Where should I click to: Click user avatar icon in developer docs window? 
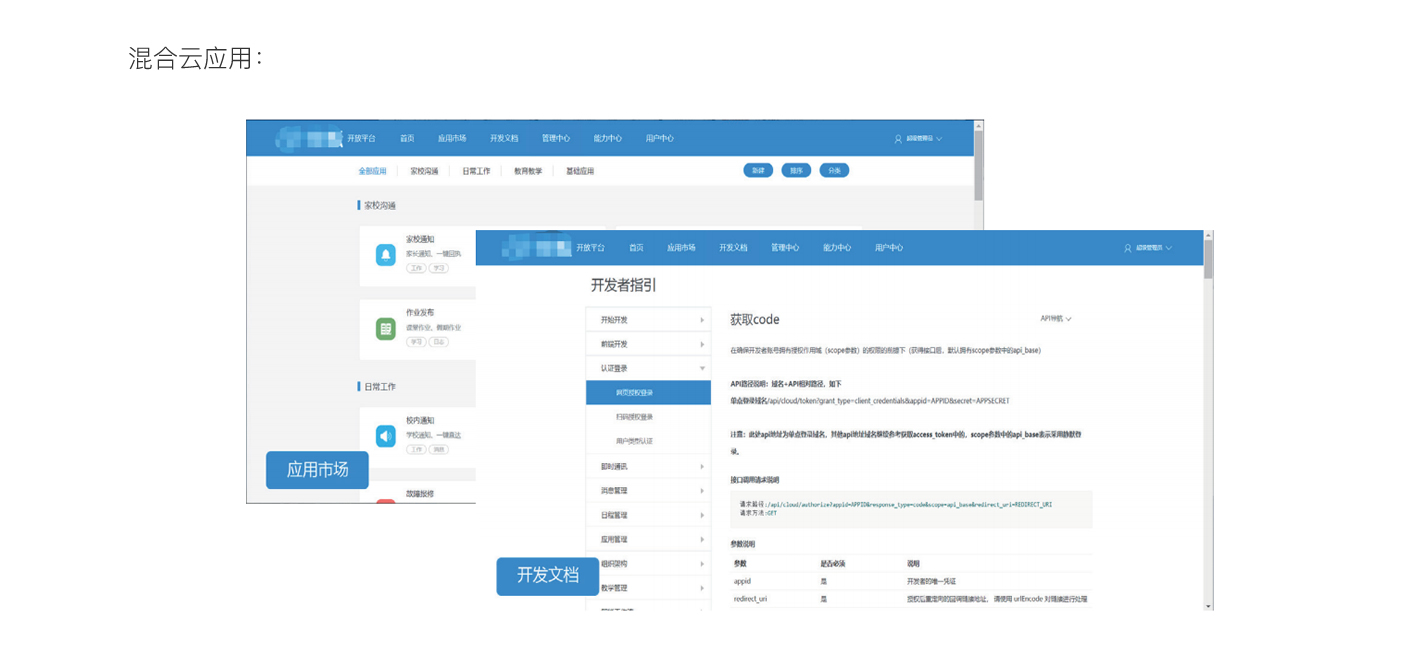(1128, 248)
